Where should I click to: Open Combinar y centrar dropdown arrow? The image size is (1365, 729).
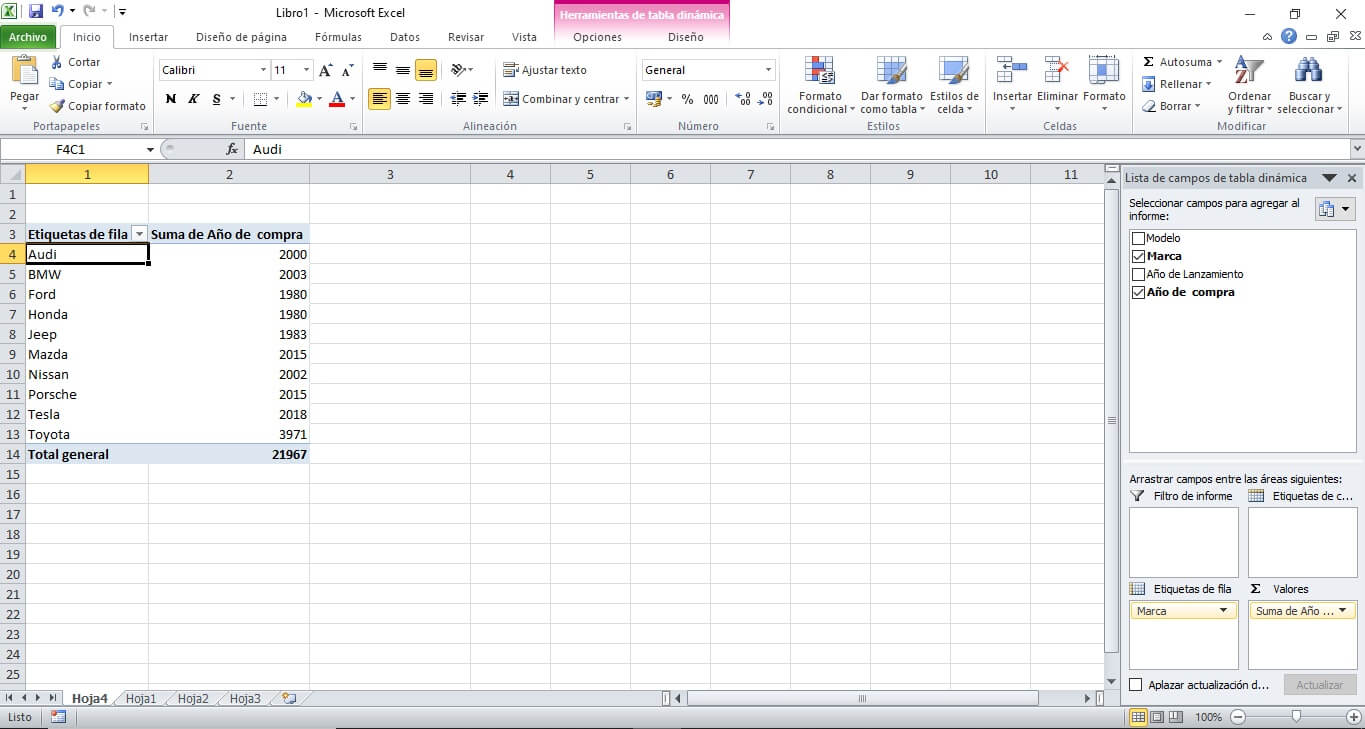click(x=626, y=99)
